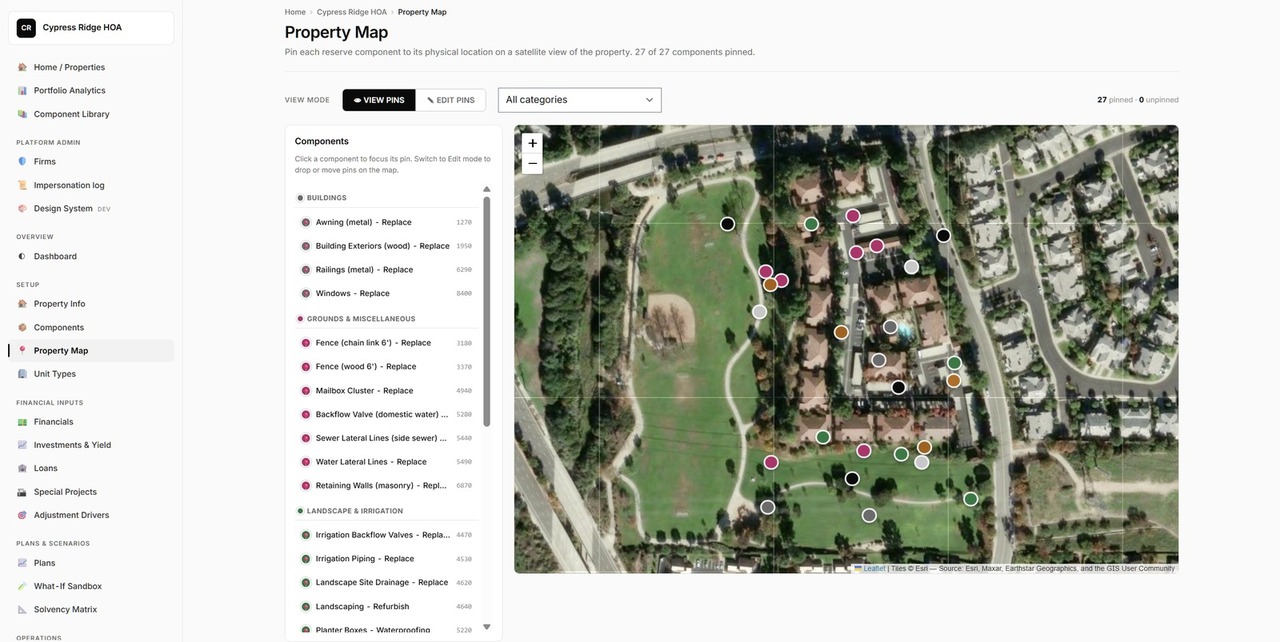Zoom out on the satellite map
The width and height of the screenshot is (1280, 642).
point(532,163)
